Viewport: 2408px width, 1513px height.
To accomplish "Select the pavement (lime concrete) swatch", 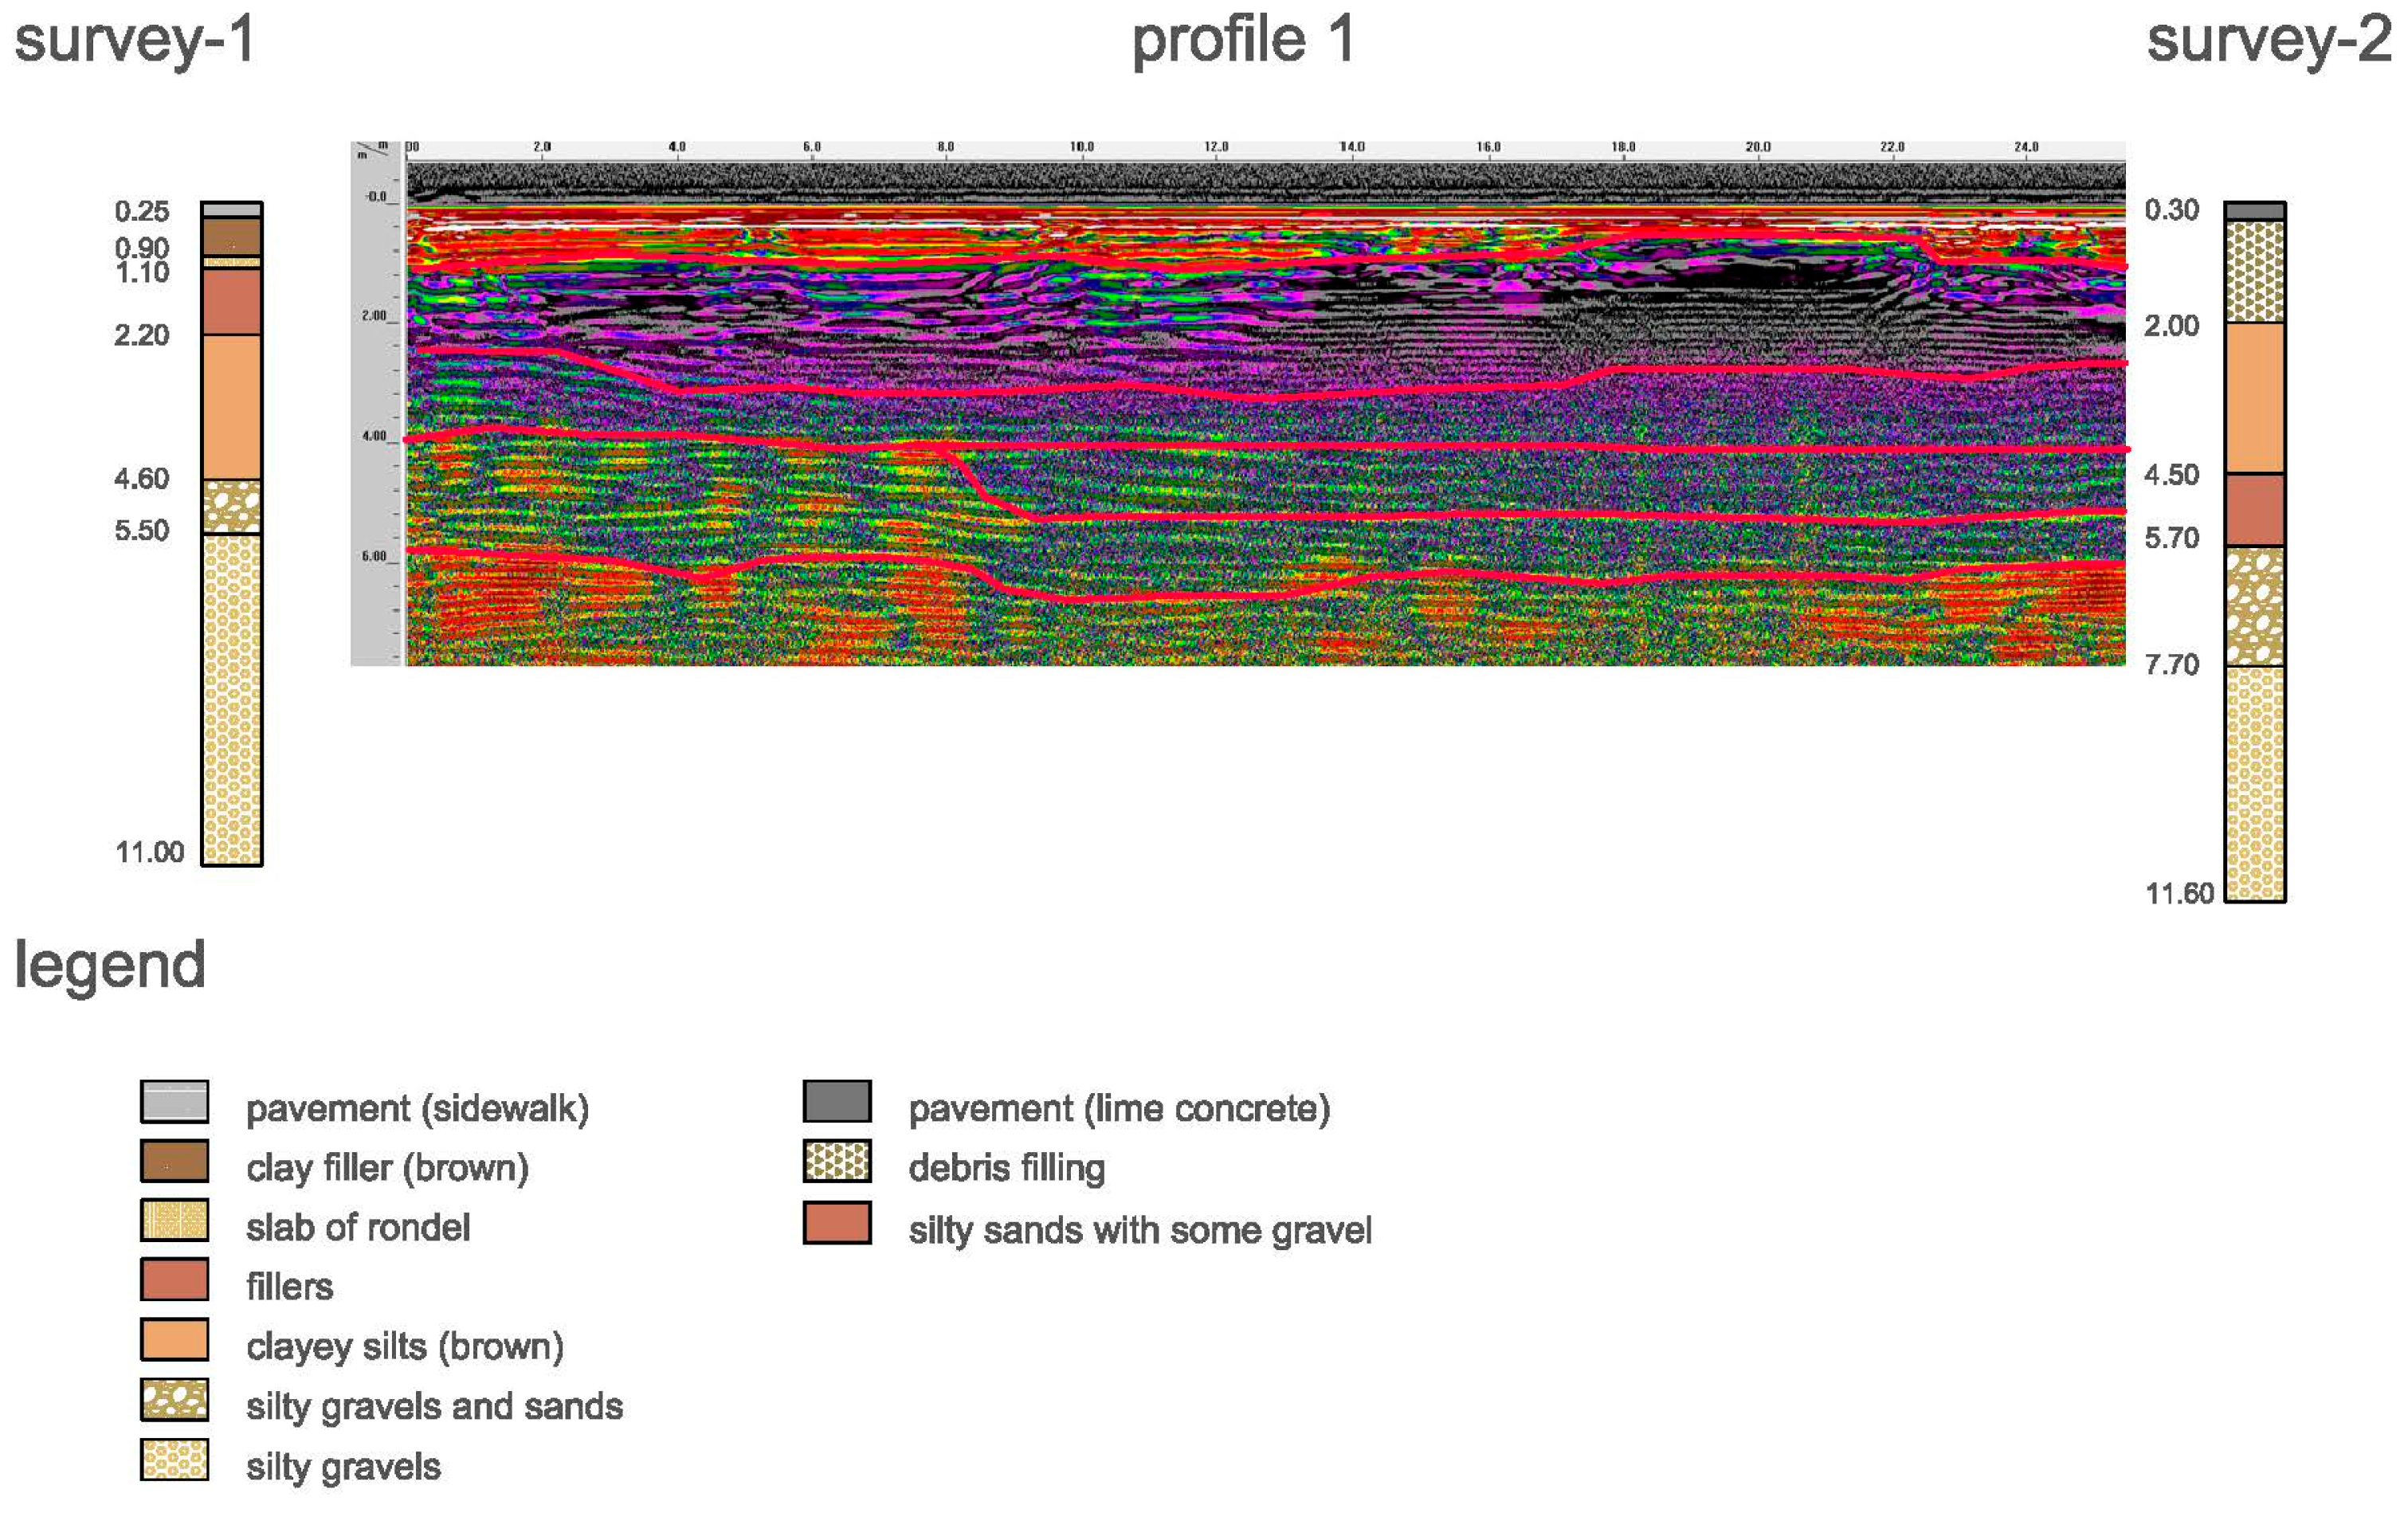I will click(837, 1101).
